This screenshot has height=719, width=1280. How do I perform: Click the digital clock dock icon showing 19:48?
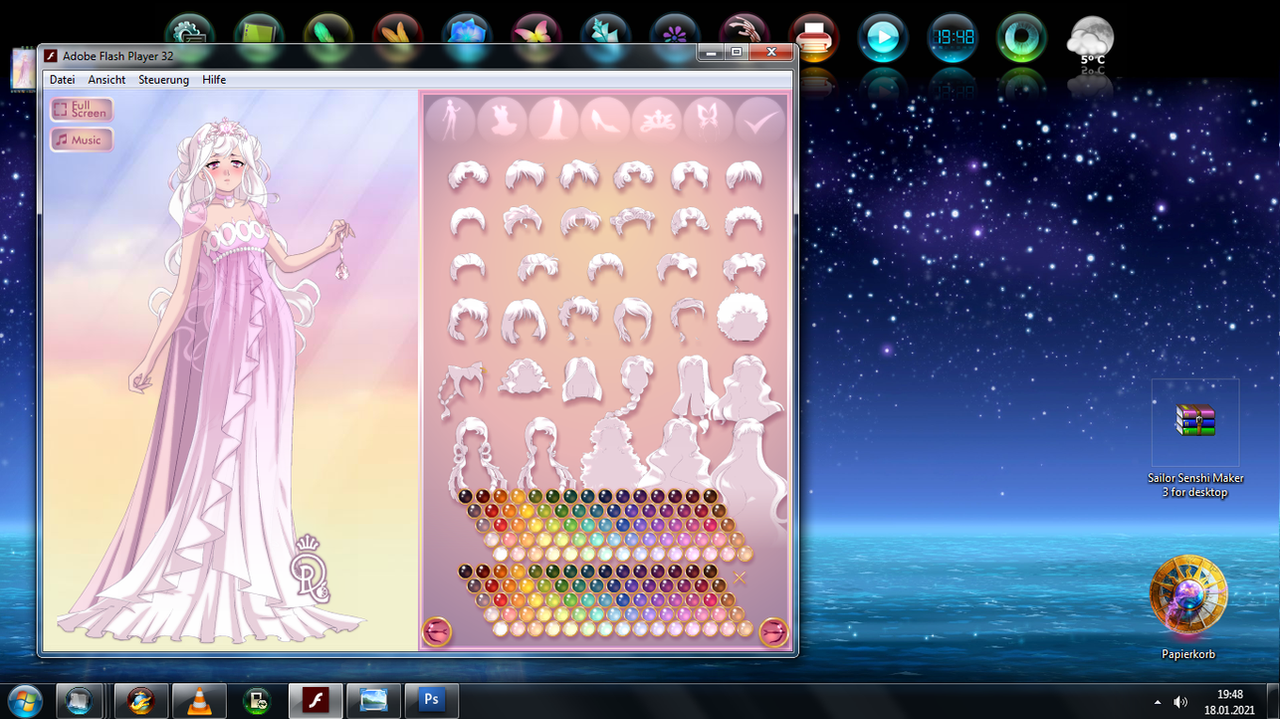[x=952, y=38]
